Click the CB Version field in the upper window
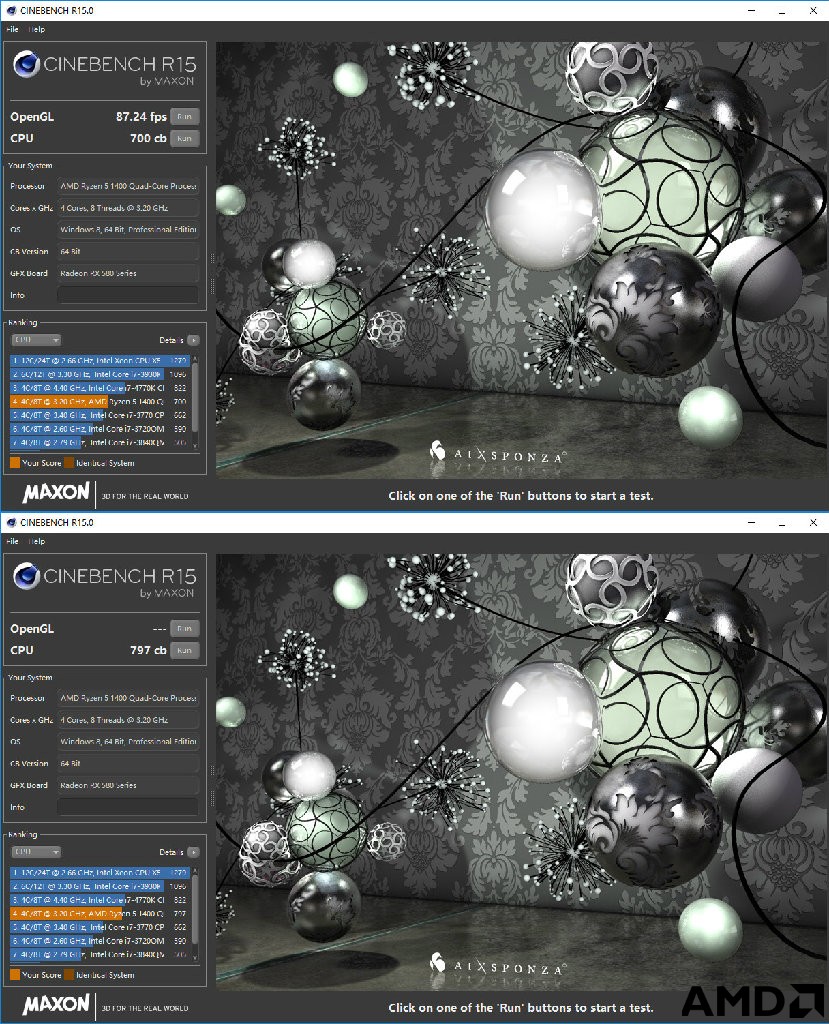 128,251
